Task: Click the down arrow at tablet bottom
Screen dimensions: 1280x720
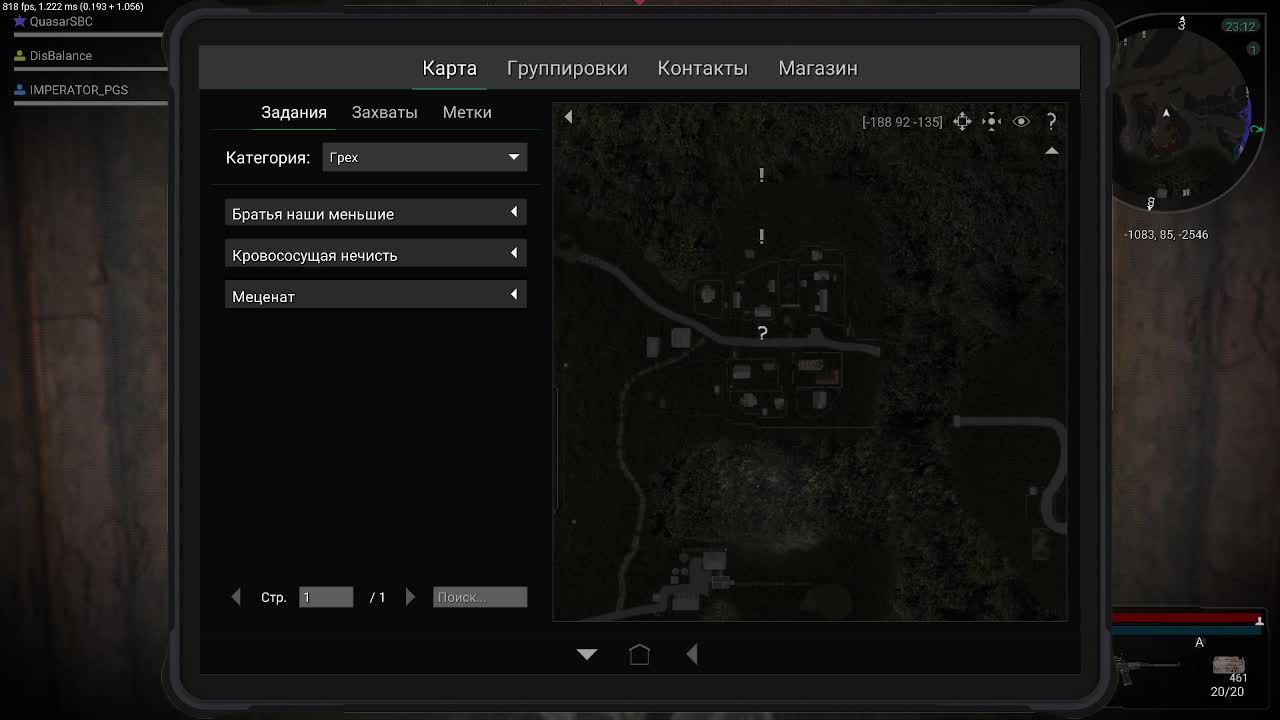Action: [x=587, y=654]
